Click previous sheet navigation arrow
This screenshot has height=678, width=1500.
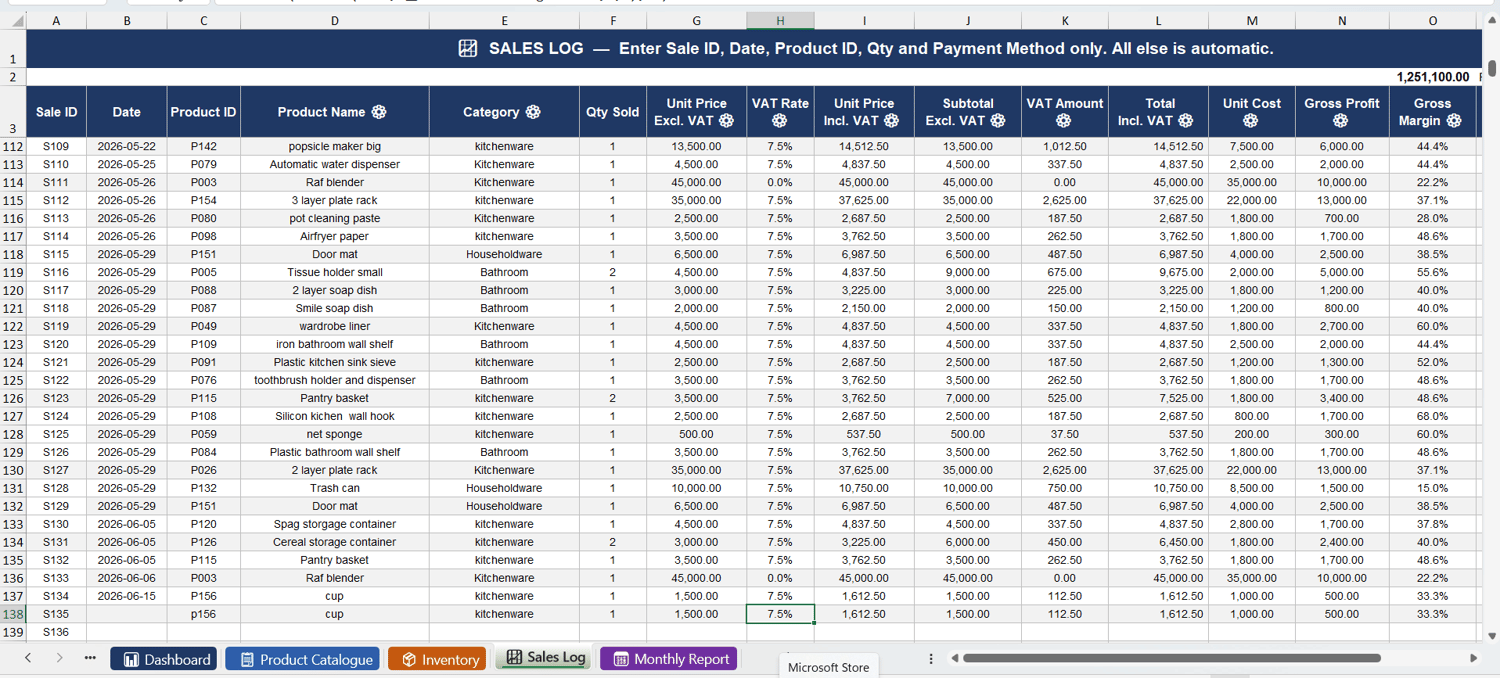pos(28,658)
